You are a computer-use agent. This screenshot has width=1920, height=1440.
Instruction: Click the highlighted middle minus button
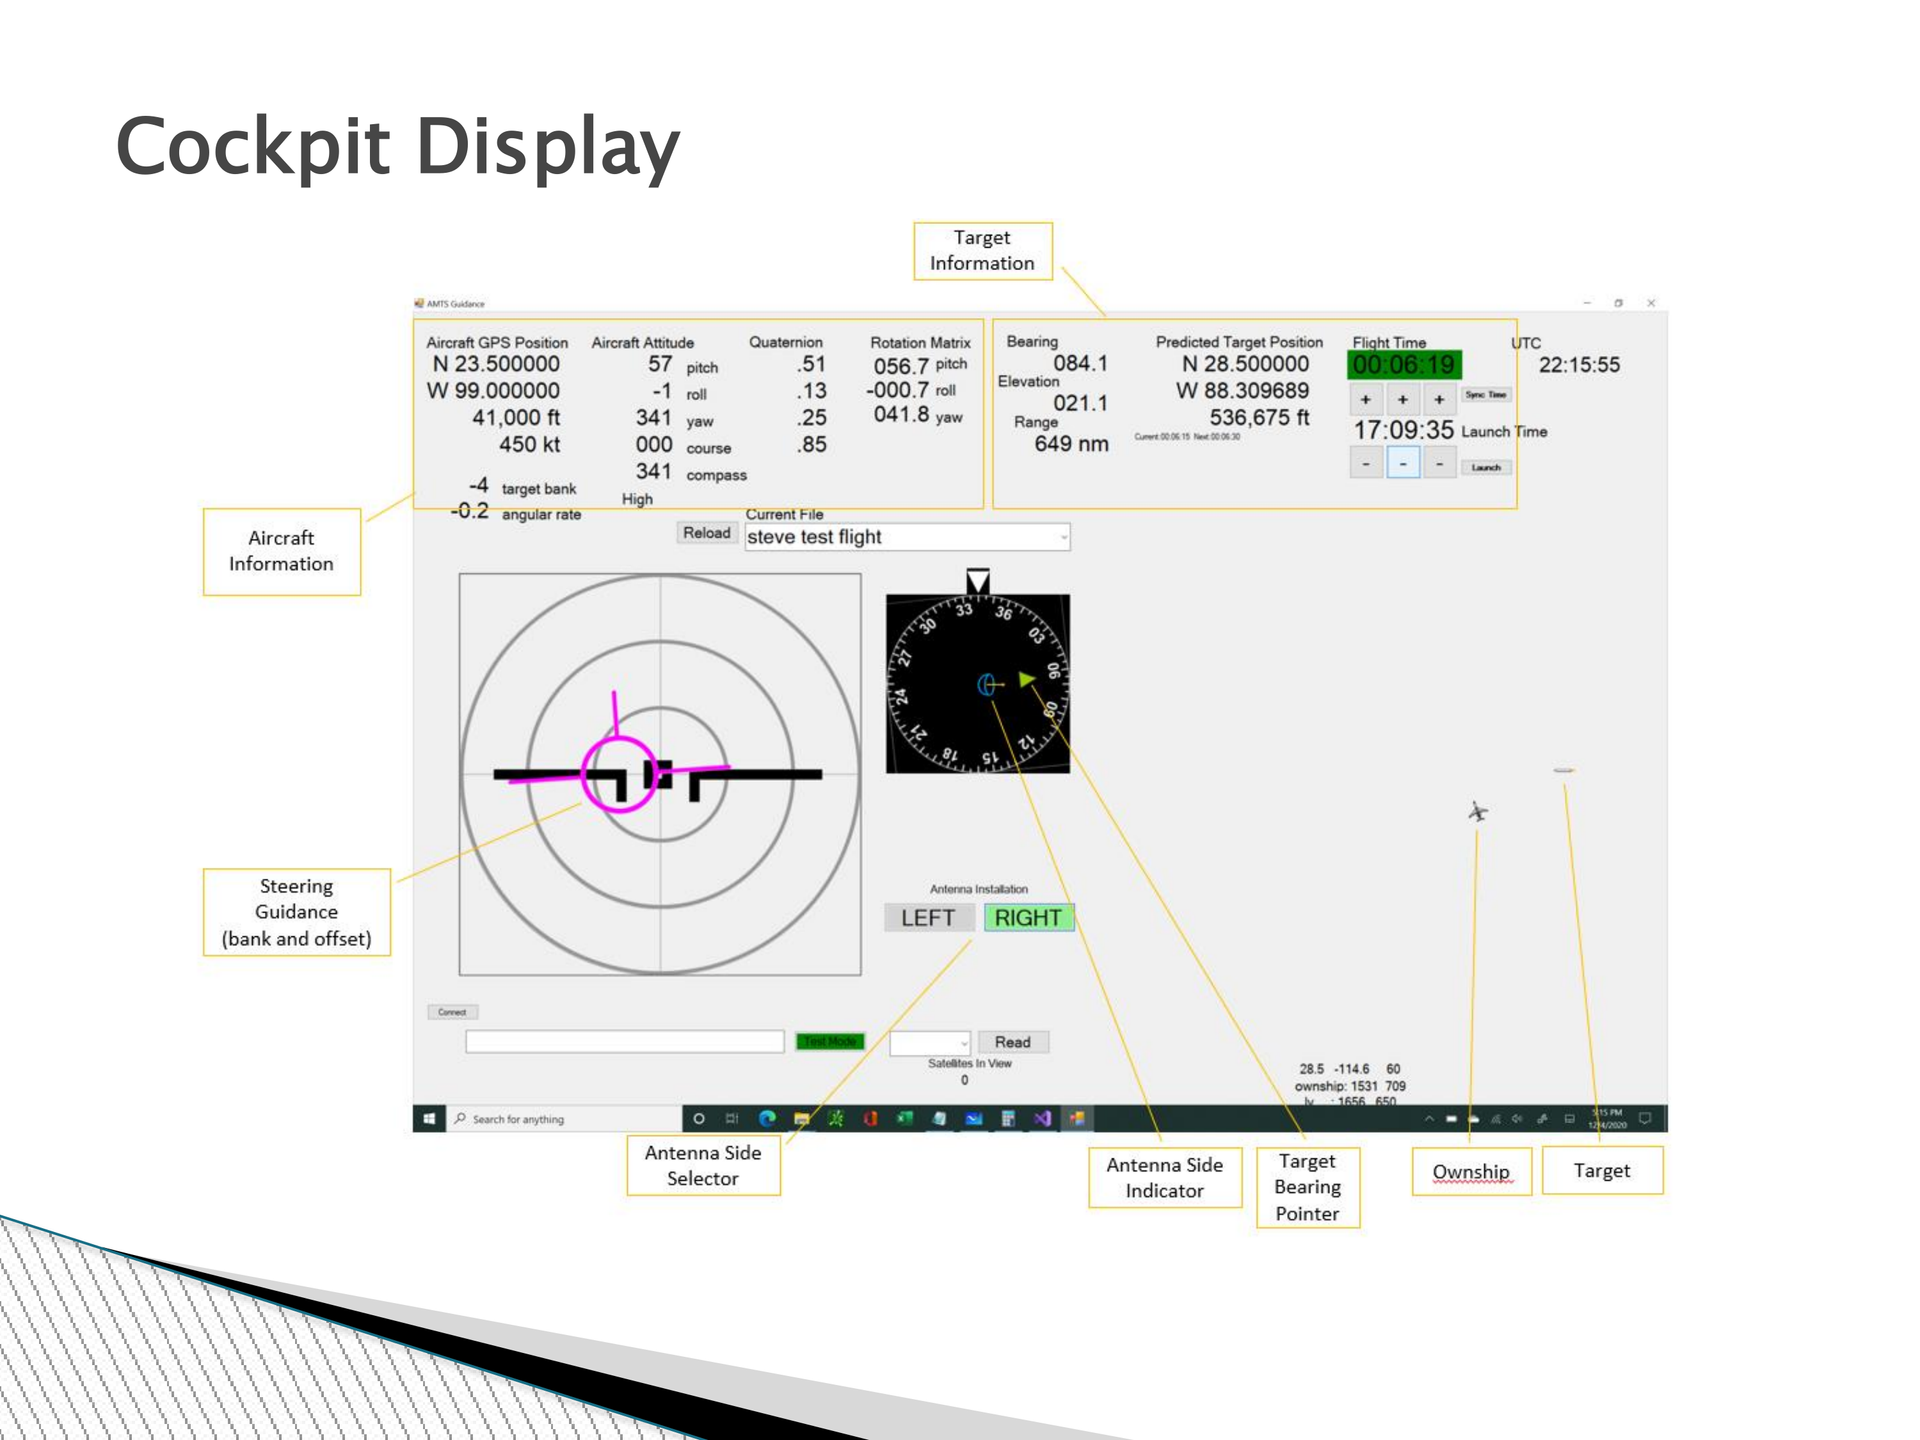[x=1403, y=464]
